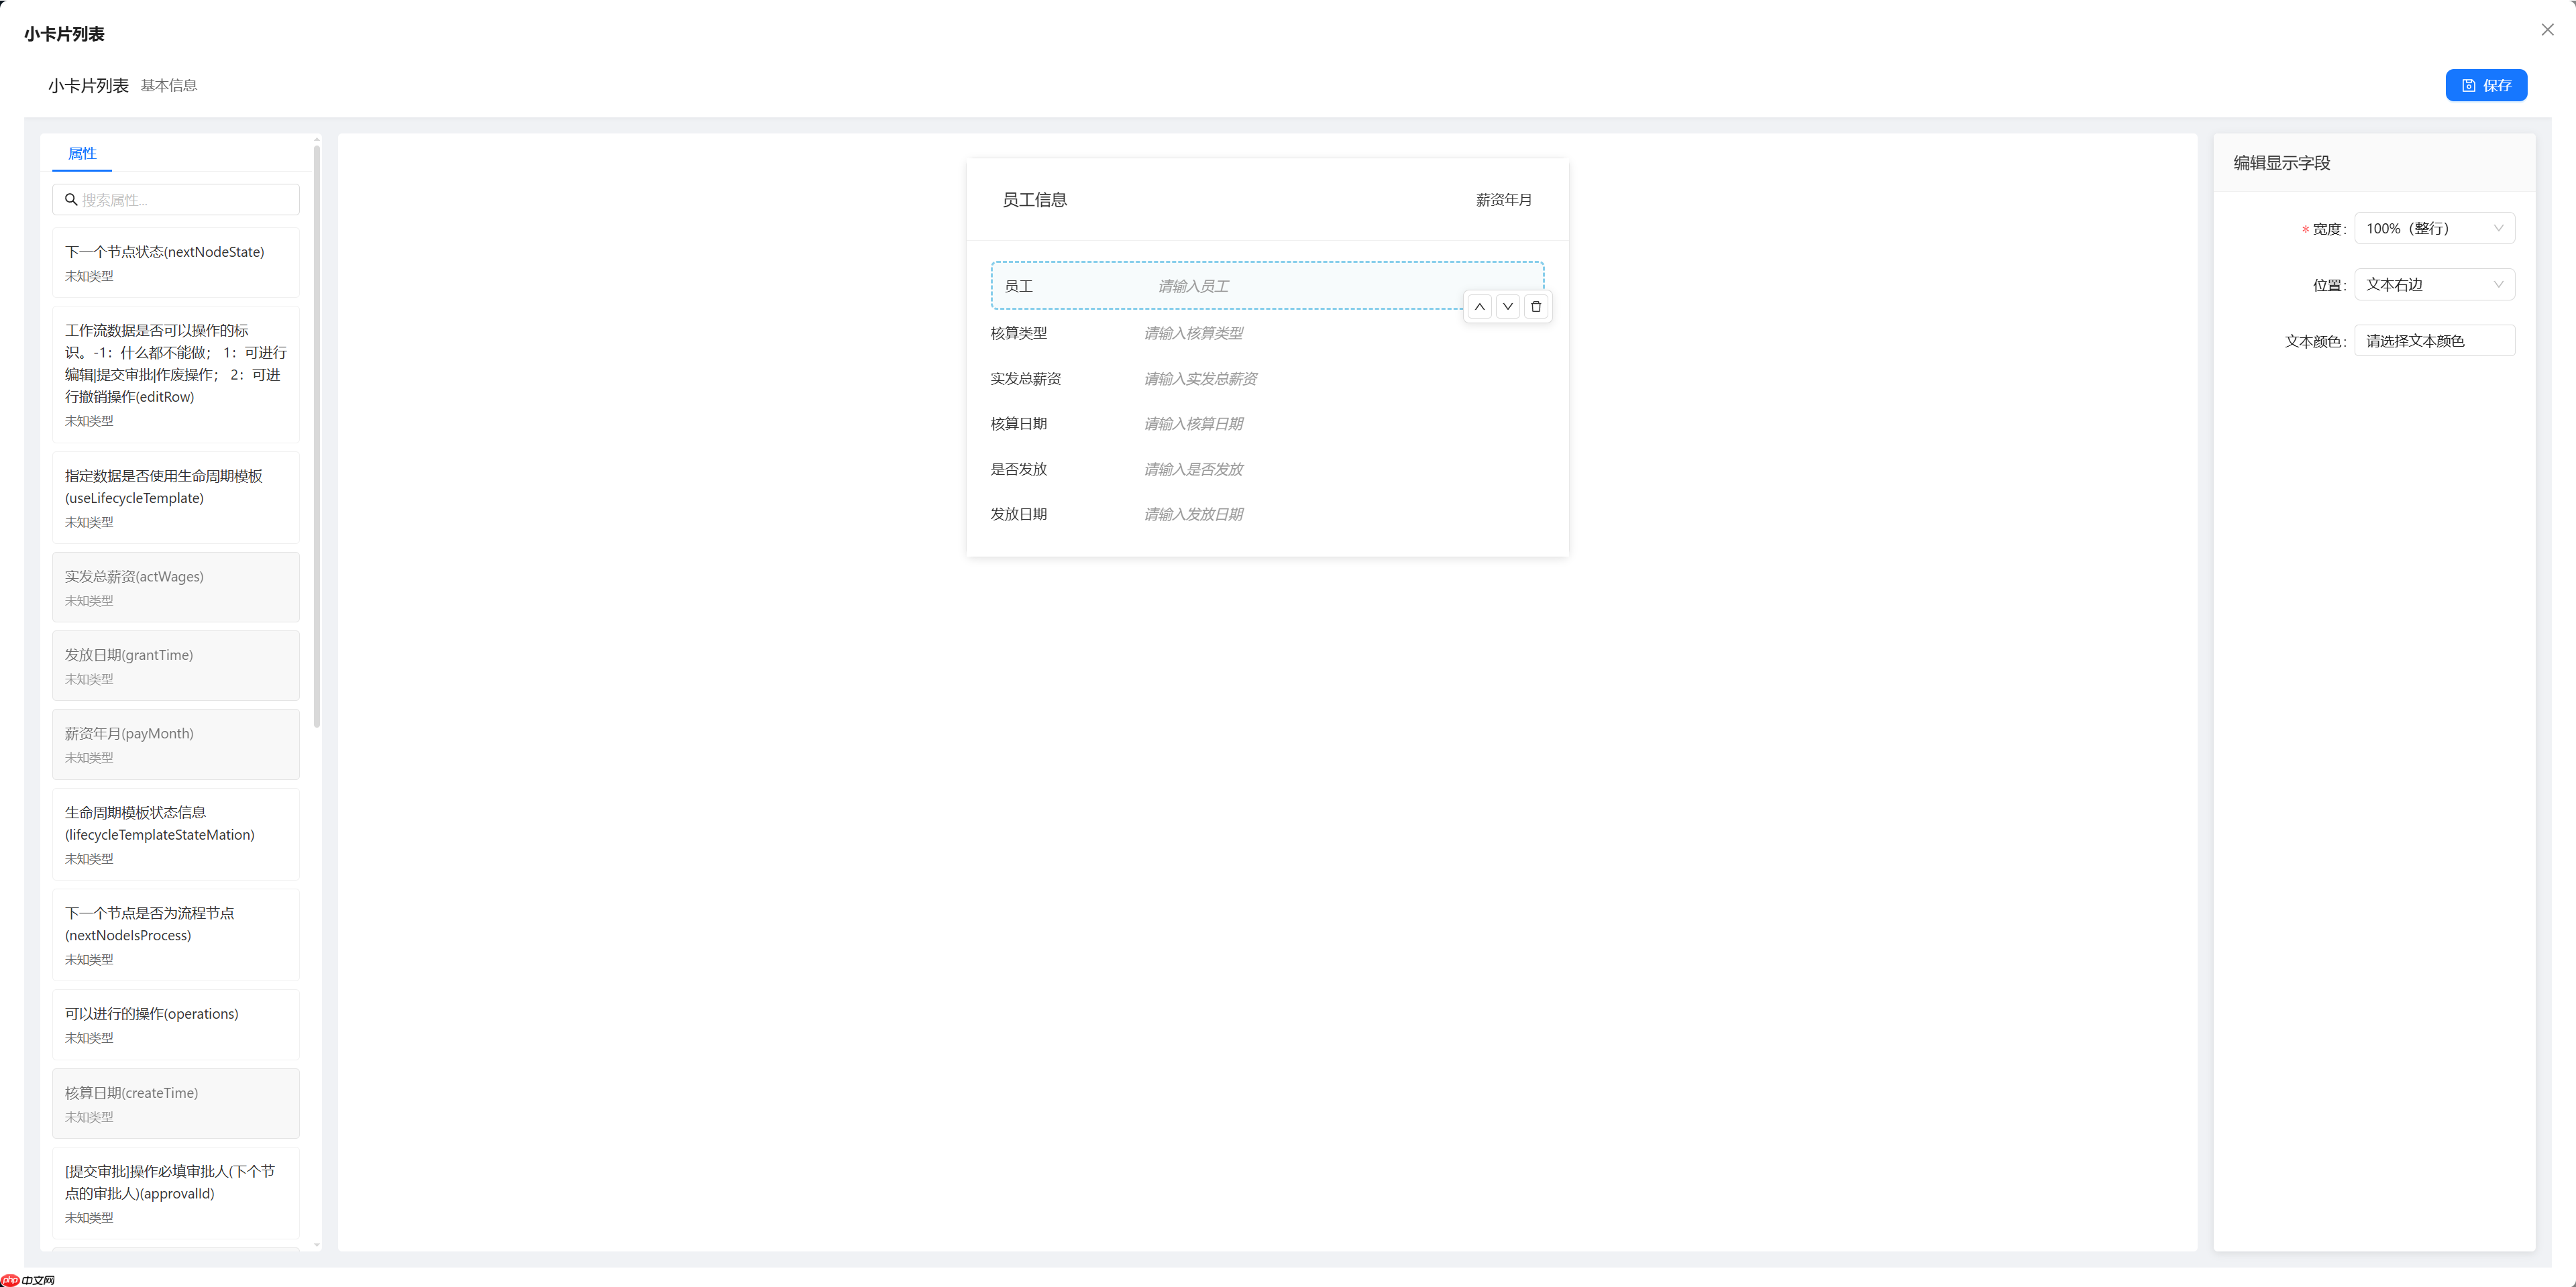This screenshot has height=1287, width=2576.
Task: Select the 基本信息 tab label
Action: (168, 85)
